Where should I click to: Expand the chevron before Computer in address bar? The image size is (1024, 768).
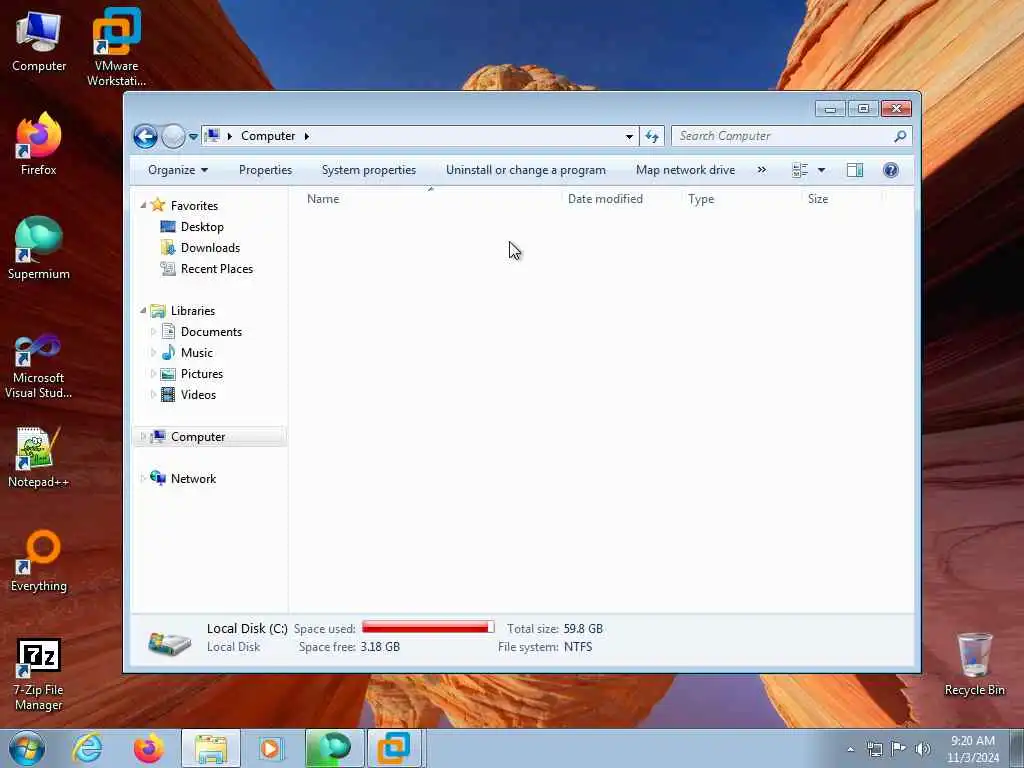(x=229, y=136)
